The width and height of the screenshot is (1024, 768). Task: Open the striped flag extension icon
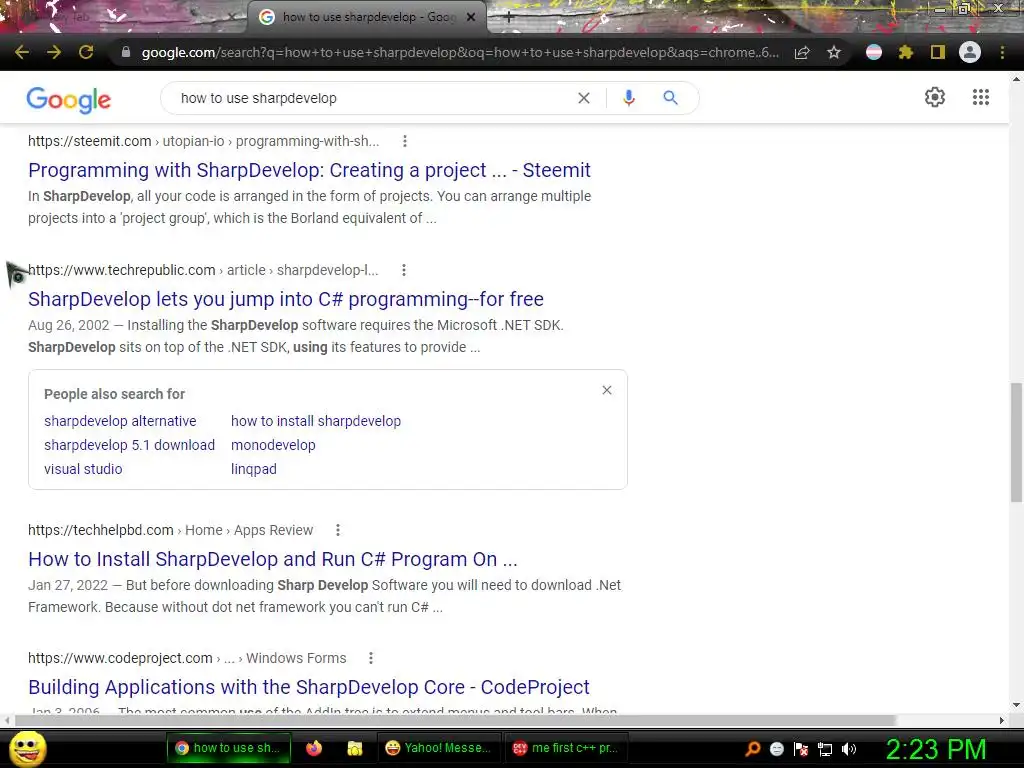click(874, 52)
